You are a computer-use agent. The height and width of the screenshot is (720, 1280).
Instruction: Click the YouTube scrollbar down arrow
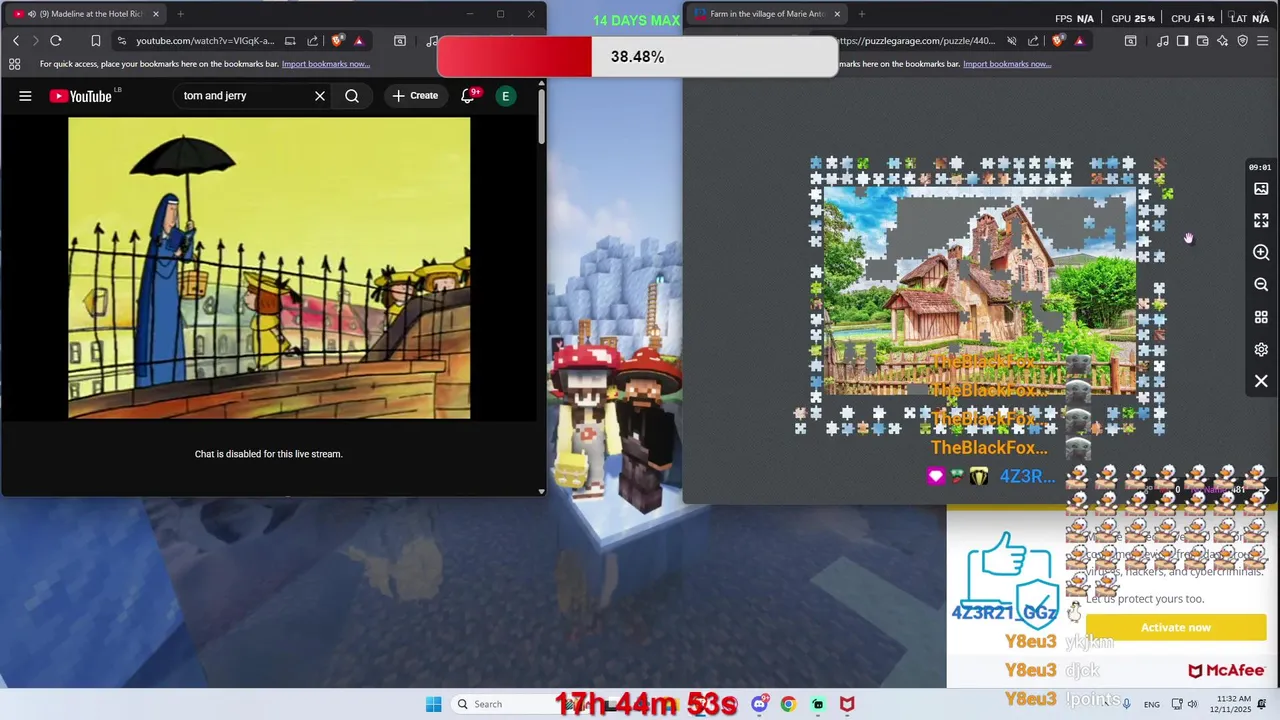541,491
